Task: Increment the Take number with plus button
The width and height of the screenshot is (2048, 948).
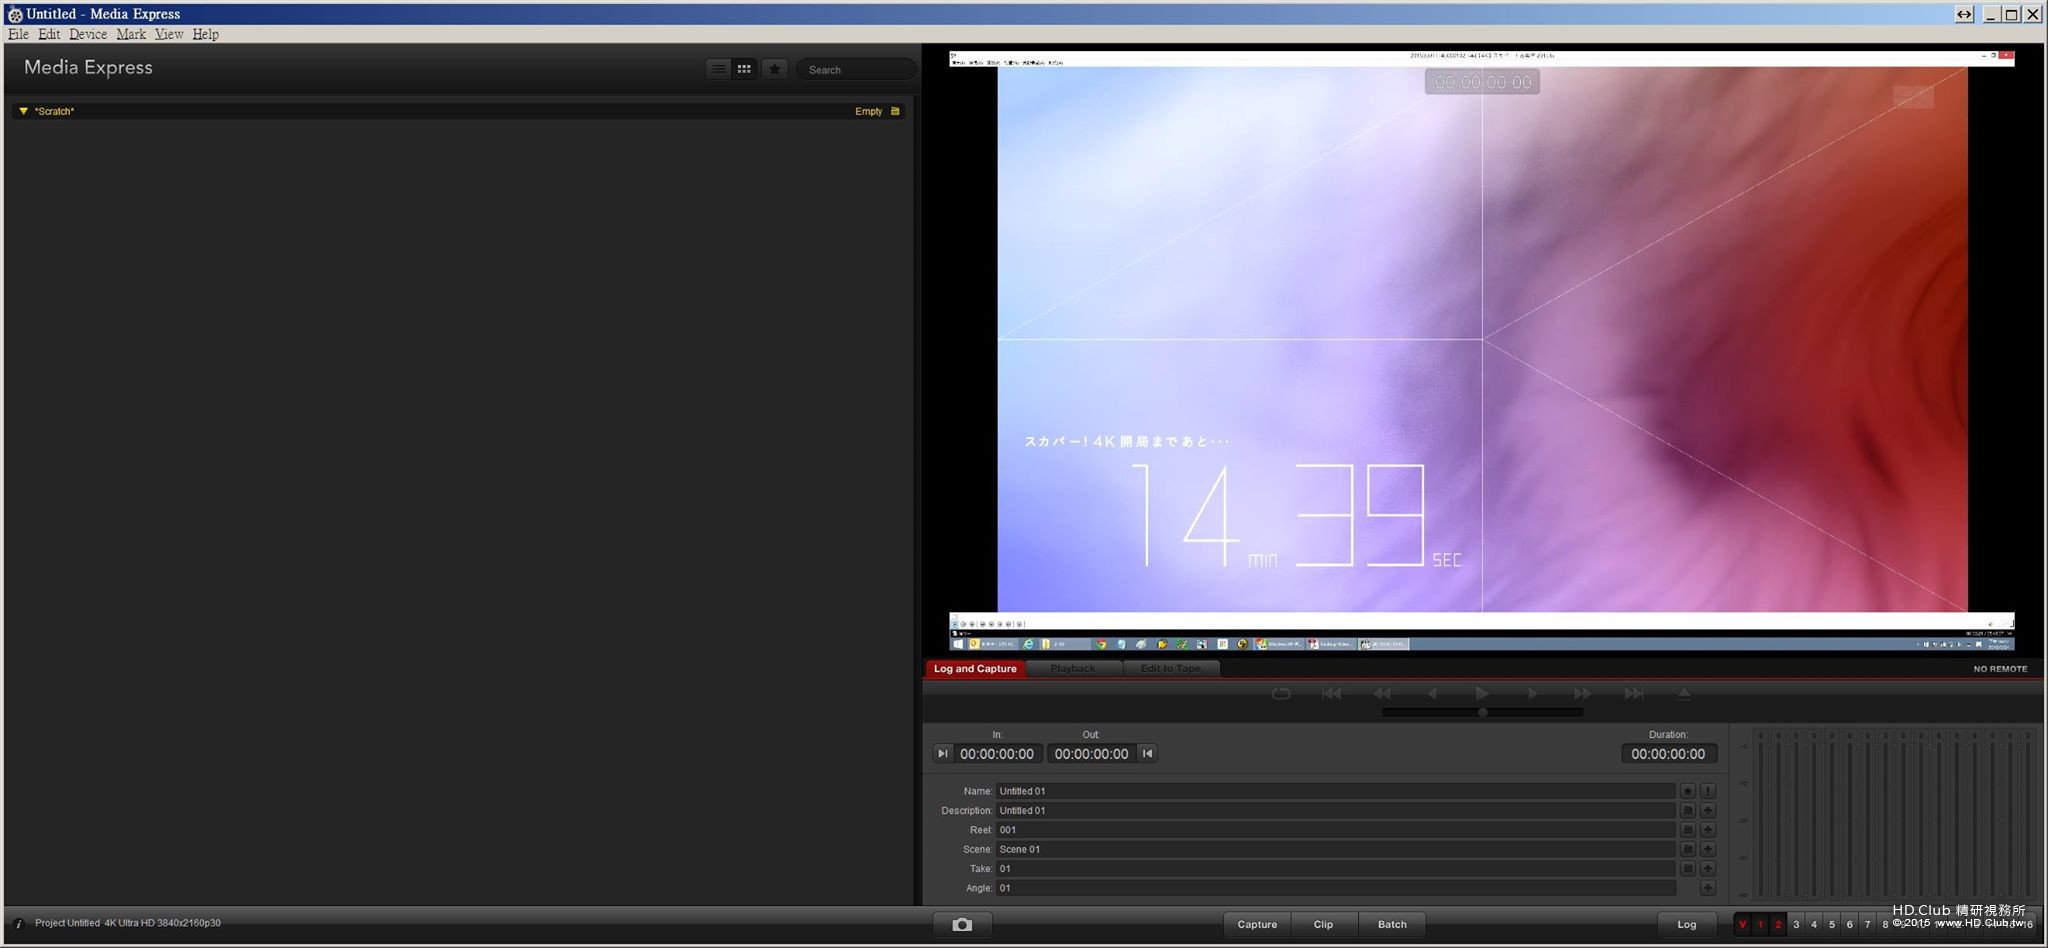Action: tap(1708, 869)
